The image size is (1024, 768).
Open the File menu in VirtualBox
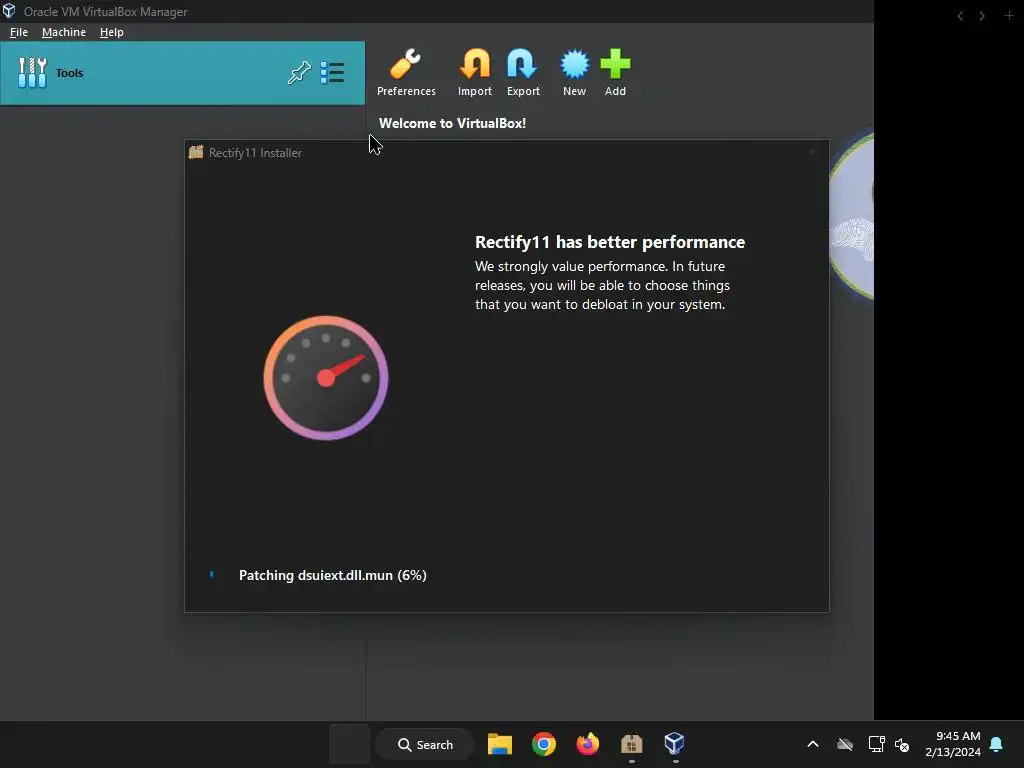(x=19, y=32)
